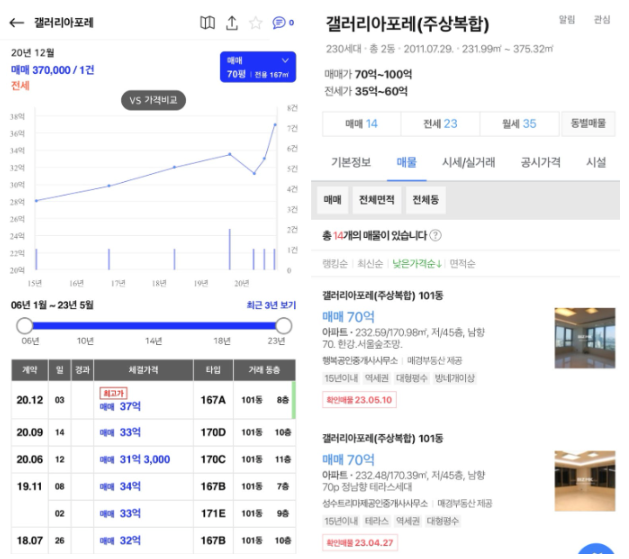Open the 전세 23 listing count tab

click(x=440, y=124)
